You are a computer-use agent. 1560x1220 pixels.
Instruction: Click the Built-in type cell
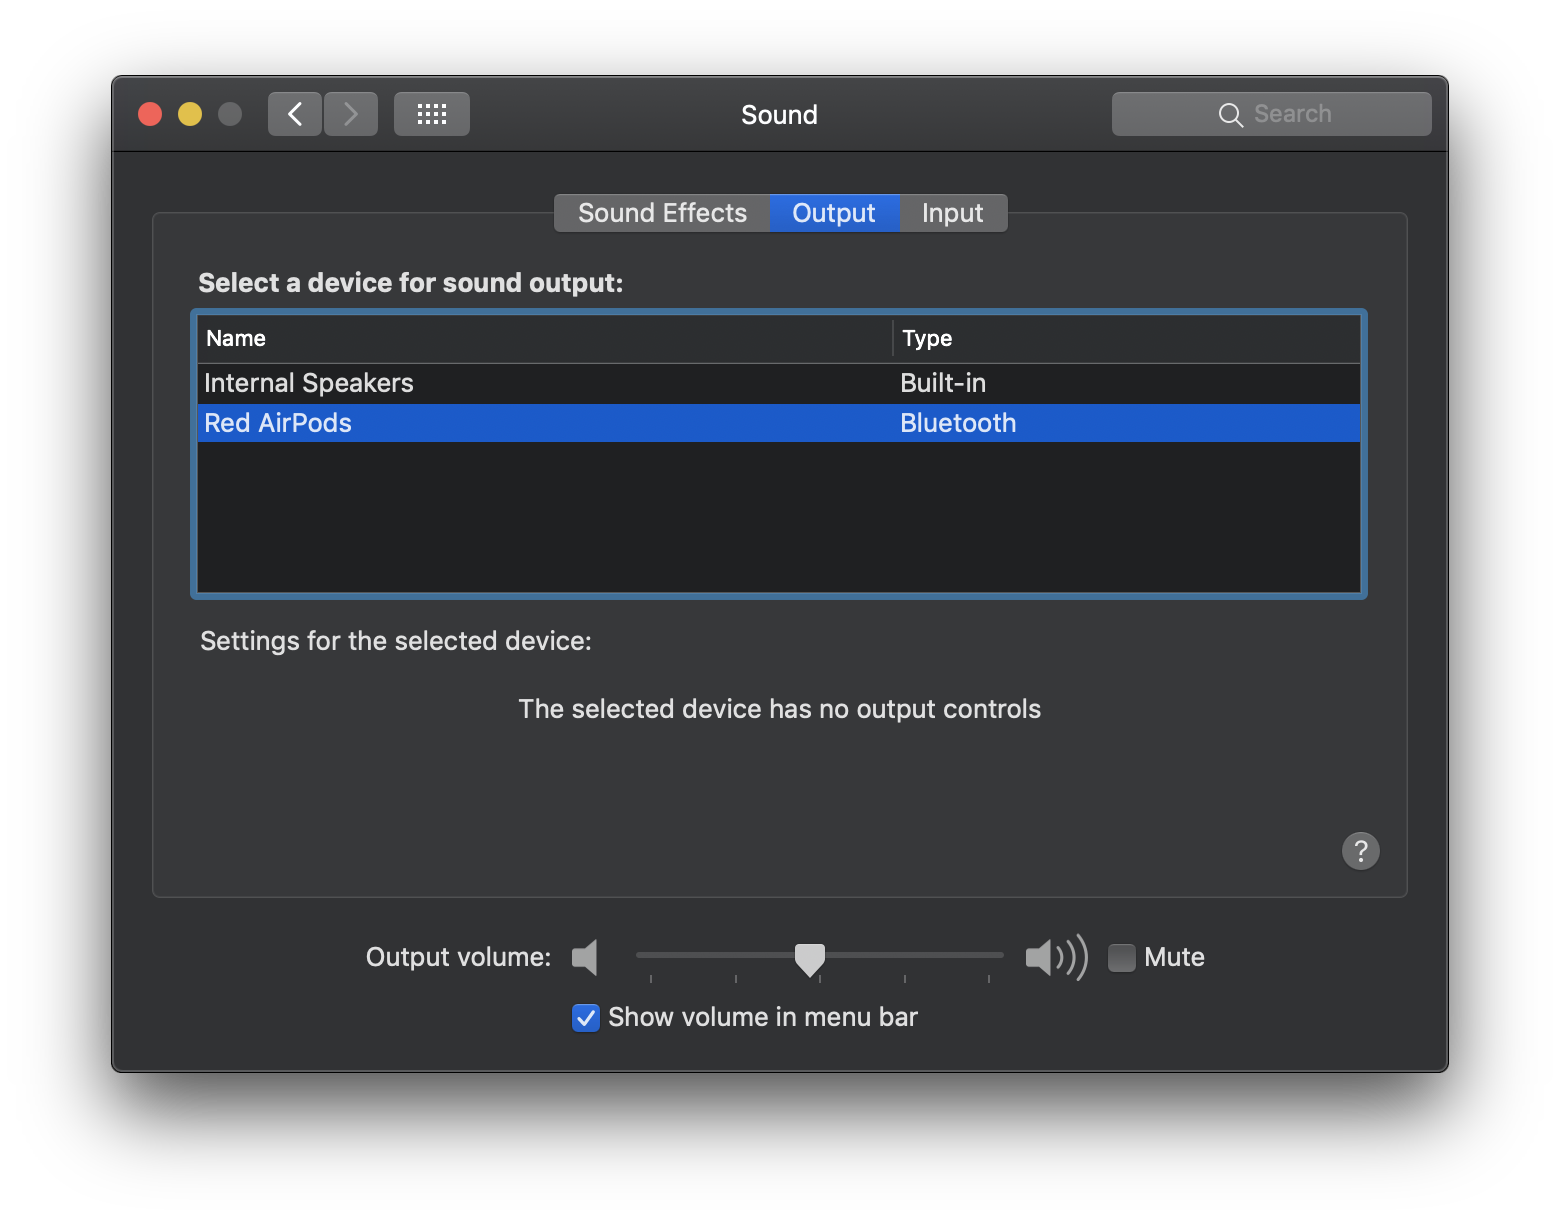[943, 383]
